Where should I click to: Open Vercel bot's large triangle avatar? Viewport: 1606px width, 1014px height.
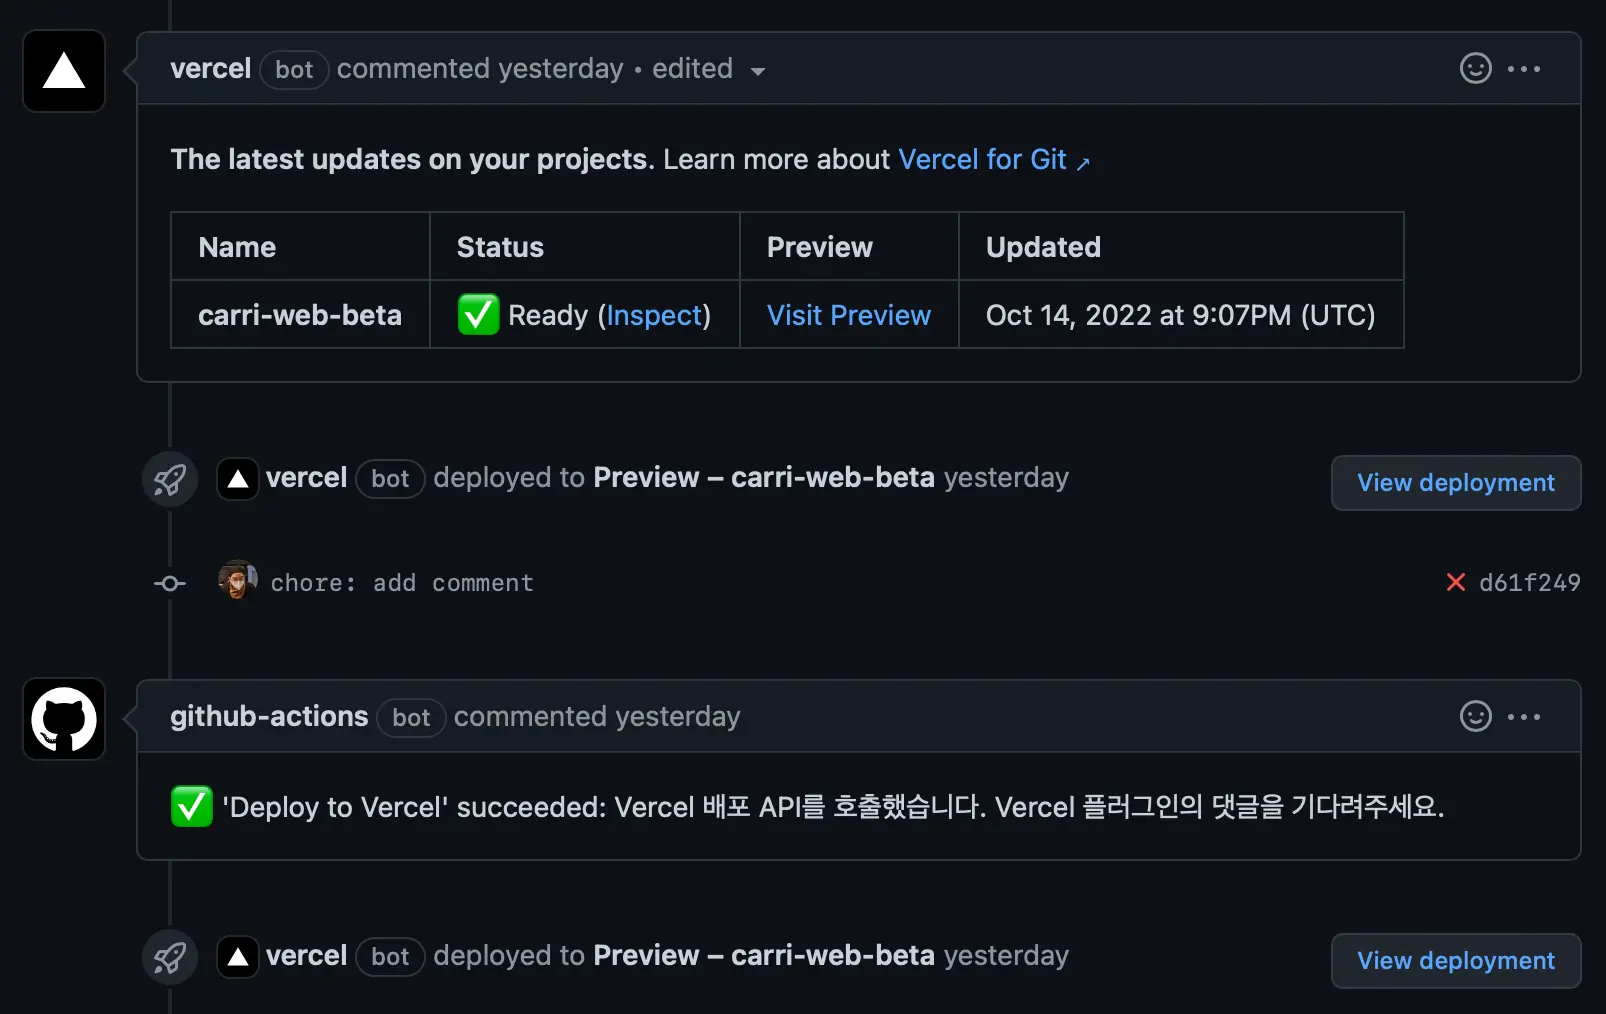[64, 71]
